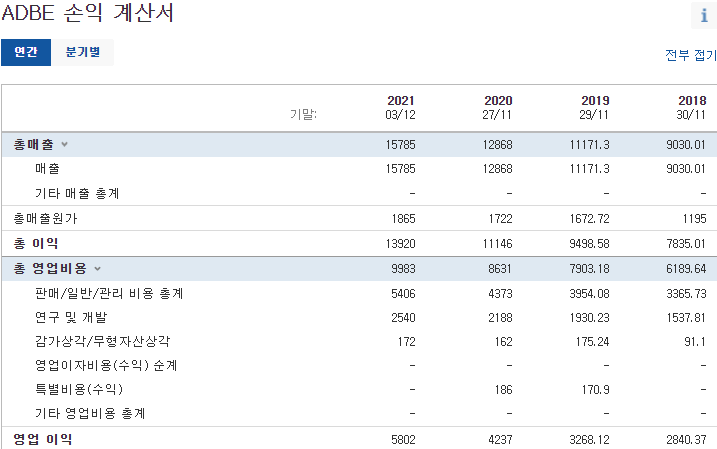
Task: Click the 전부 접기 link
Action: 690,55
